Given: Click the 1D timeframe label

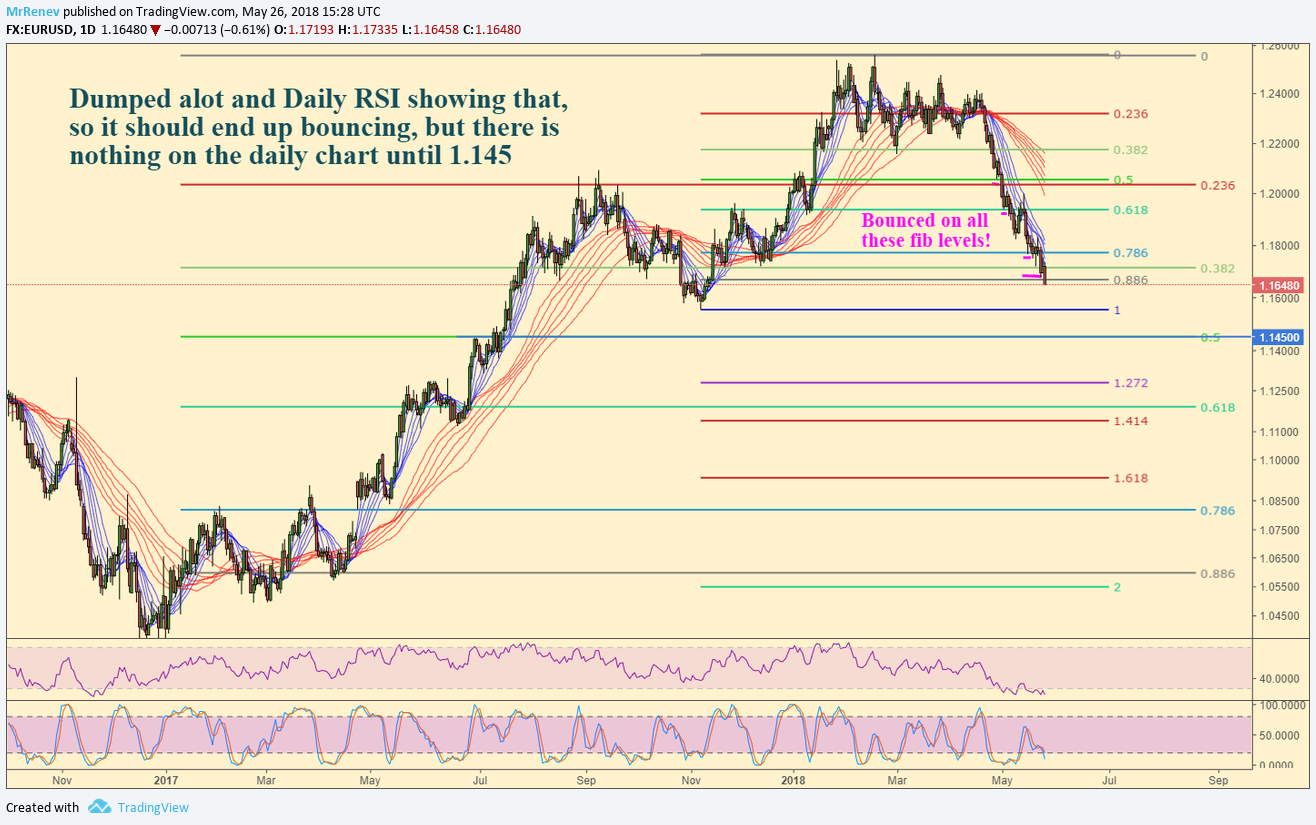Looking at the screenshot, I should 90,30.
